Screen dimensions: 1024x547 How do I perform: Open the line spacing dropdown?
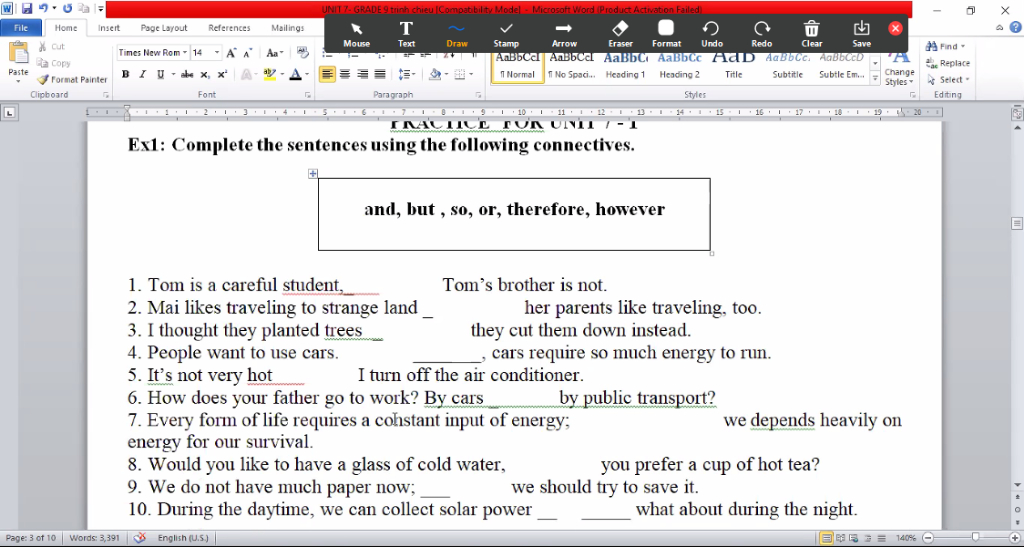(x=407, y=74)
